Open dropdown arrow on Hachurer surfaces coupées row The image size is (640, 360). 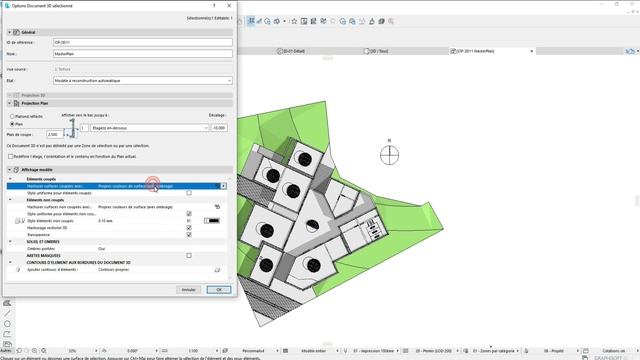[223, 186]
